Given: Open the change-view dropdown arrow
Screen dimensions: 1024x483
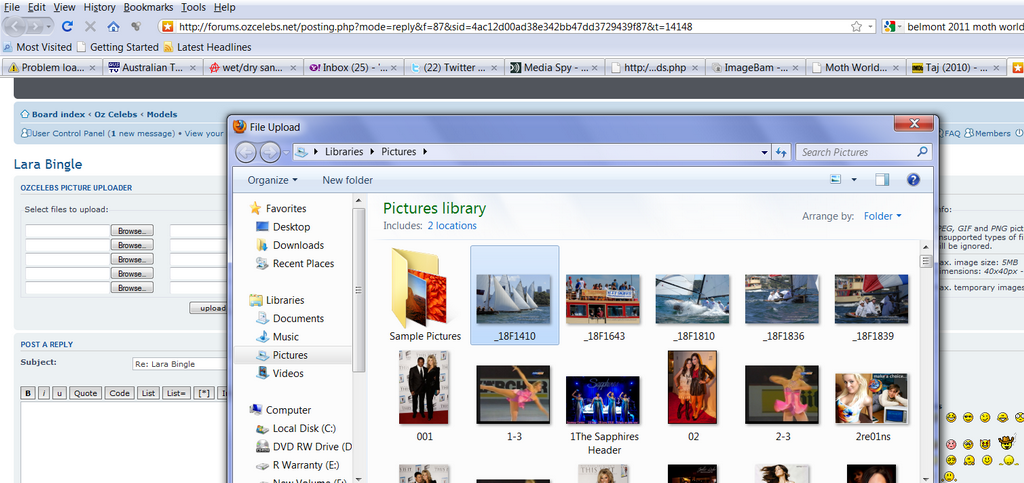Looking at the screenshot, I should click(x=854, y=180).
